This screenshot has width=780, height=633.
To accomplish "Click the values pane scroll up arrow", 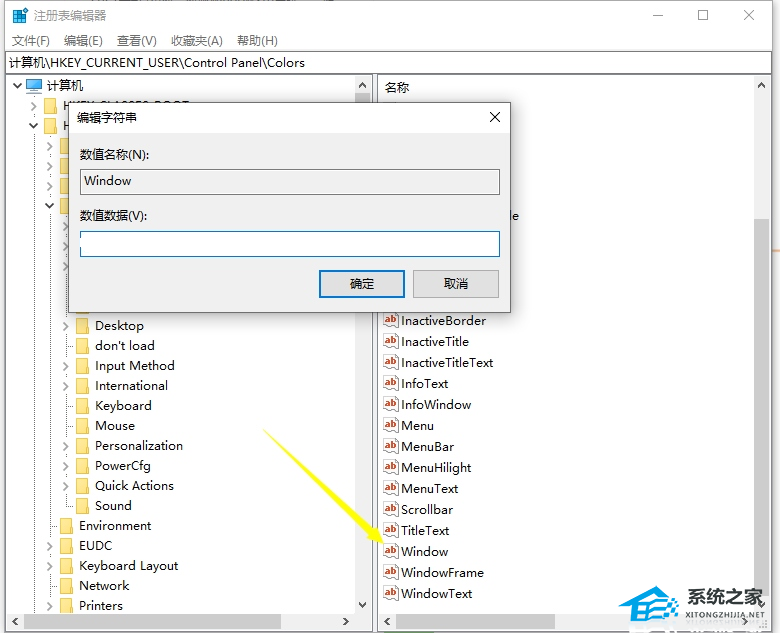I will [761, 86].
